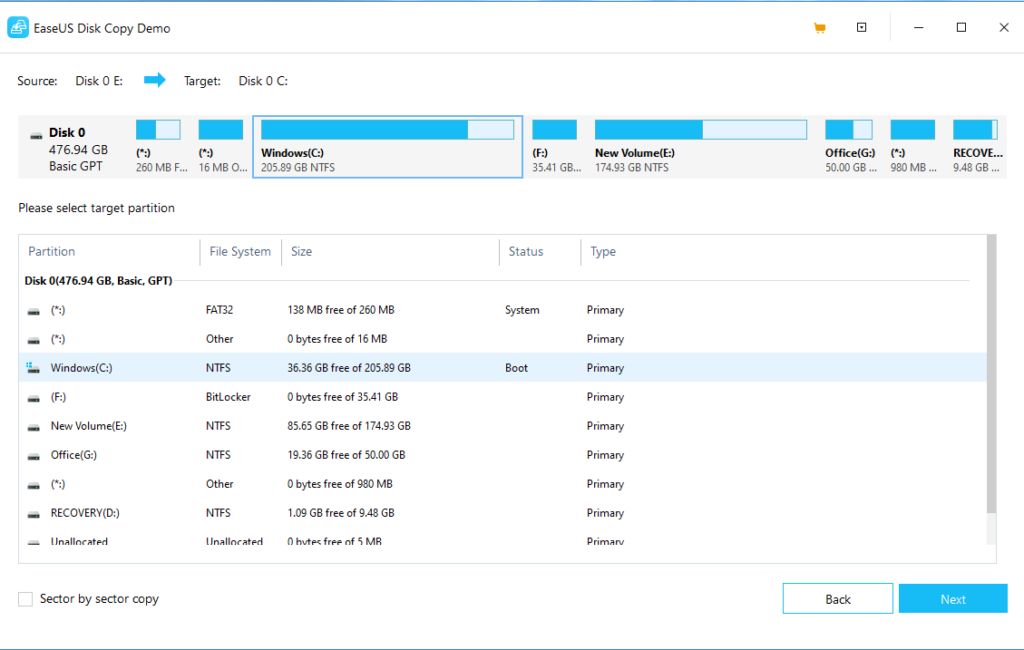This screenshot has height=650, width=1024.
Task: Select the Office(G:) partition row
Action: pos(502,455)
